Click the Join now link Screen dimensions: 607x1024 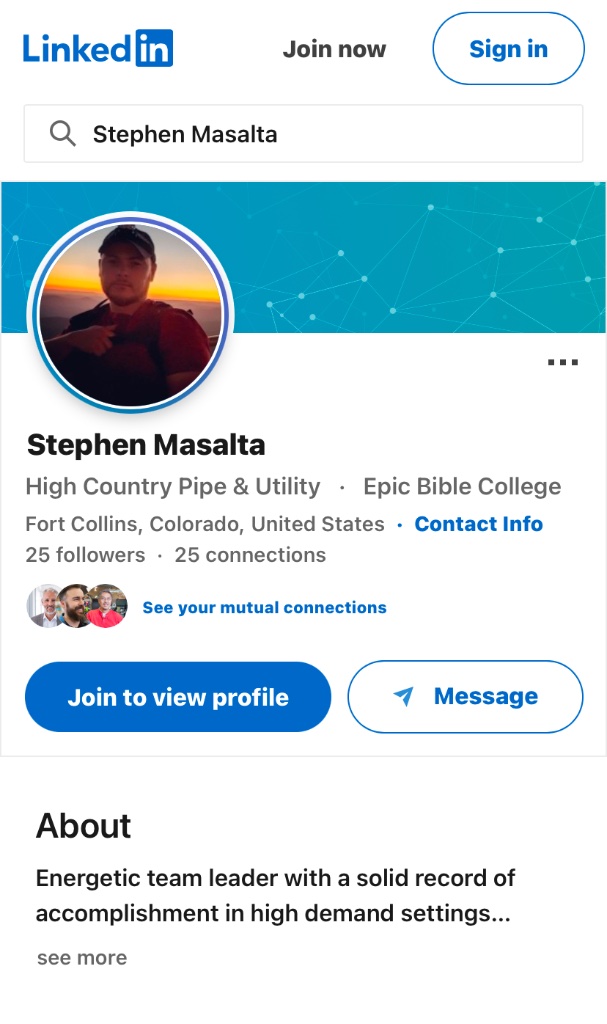tap(334, 49)
